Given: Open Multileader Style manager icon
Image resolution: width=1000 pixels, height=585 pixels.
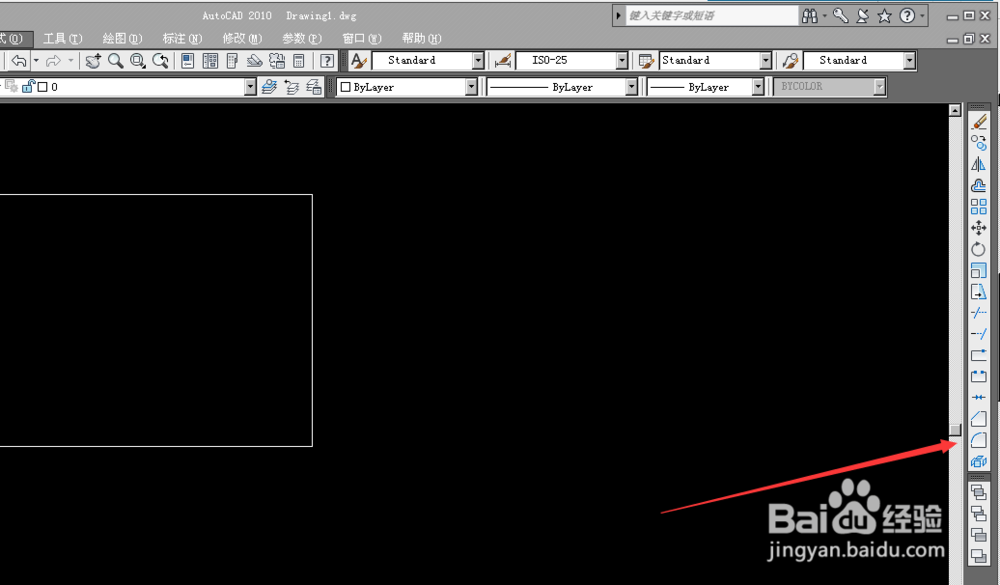Looking at the screenshot, I should 790,61.
